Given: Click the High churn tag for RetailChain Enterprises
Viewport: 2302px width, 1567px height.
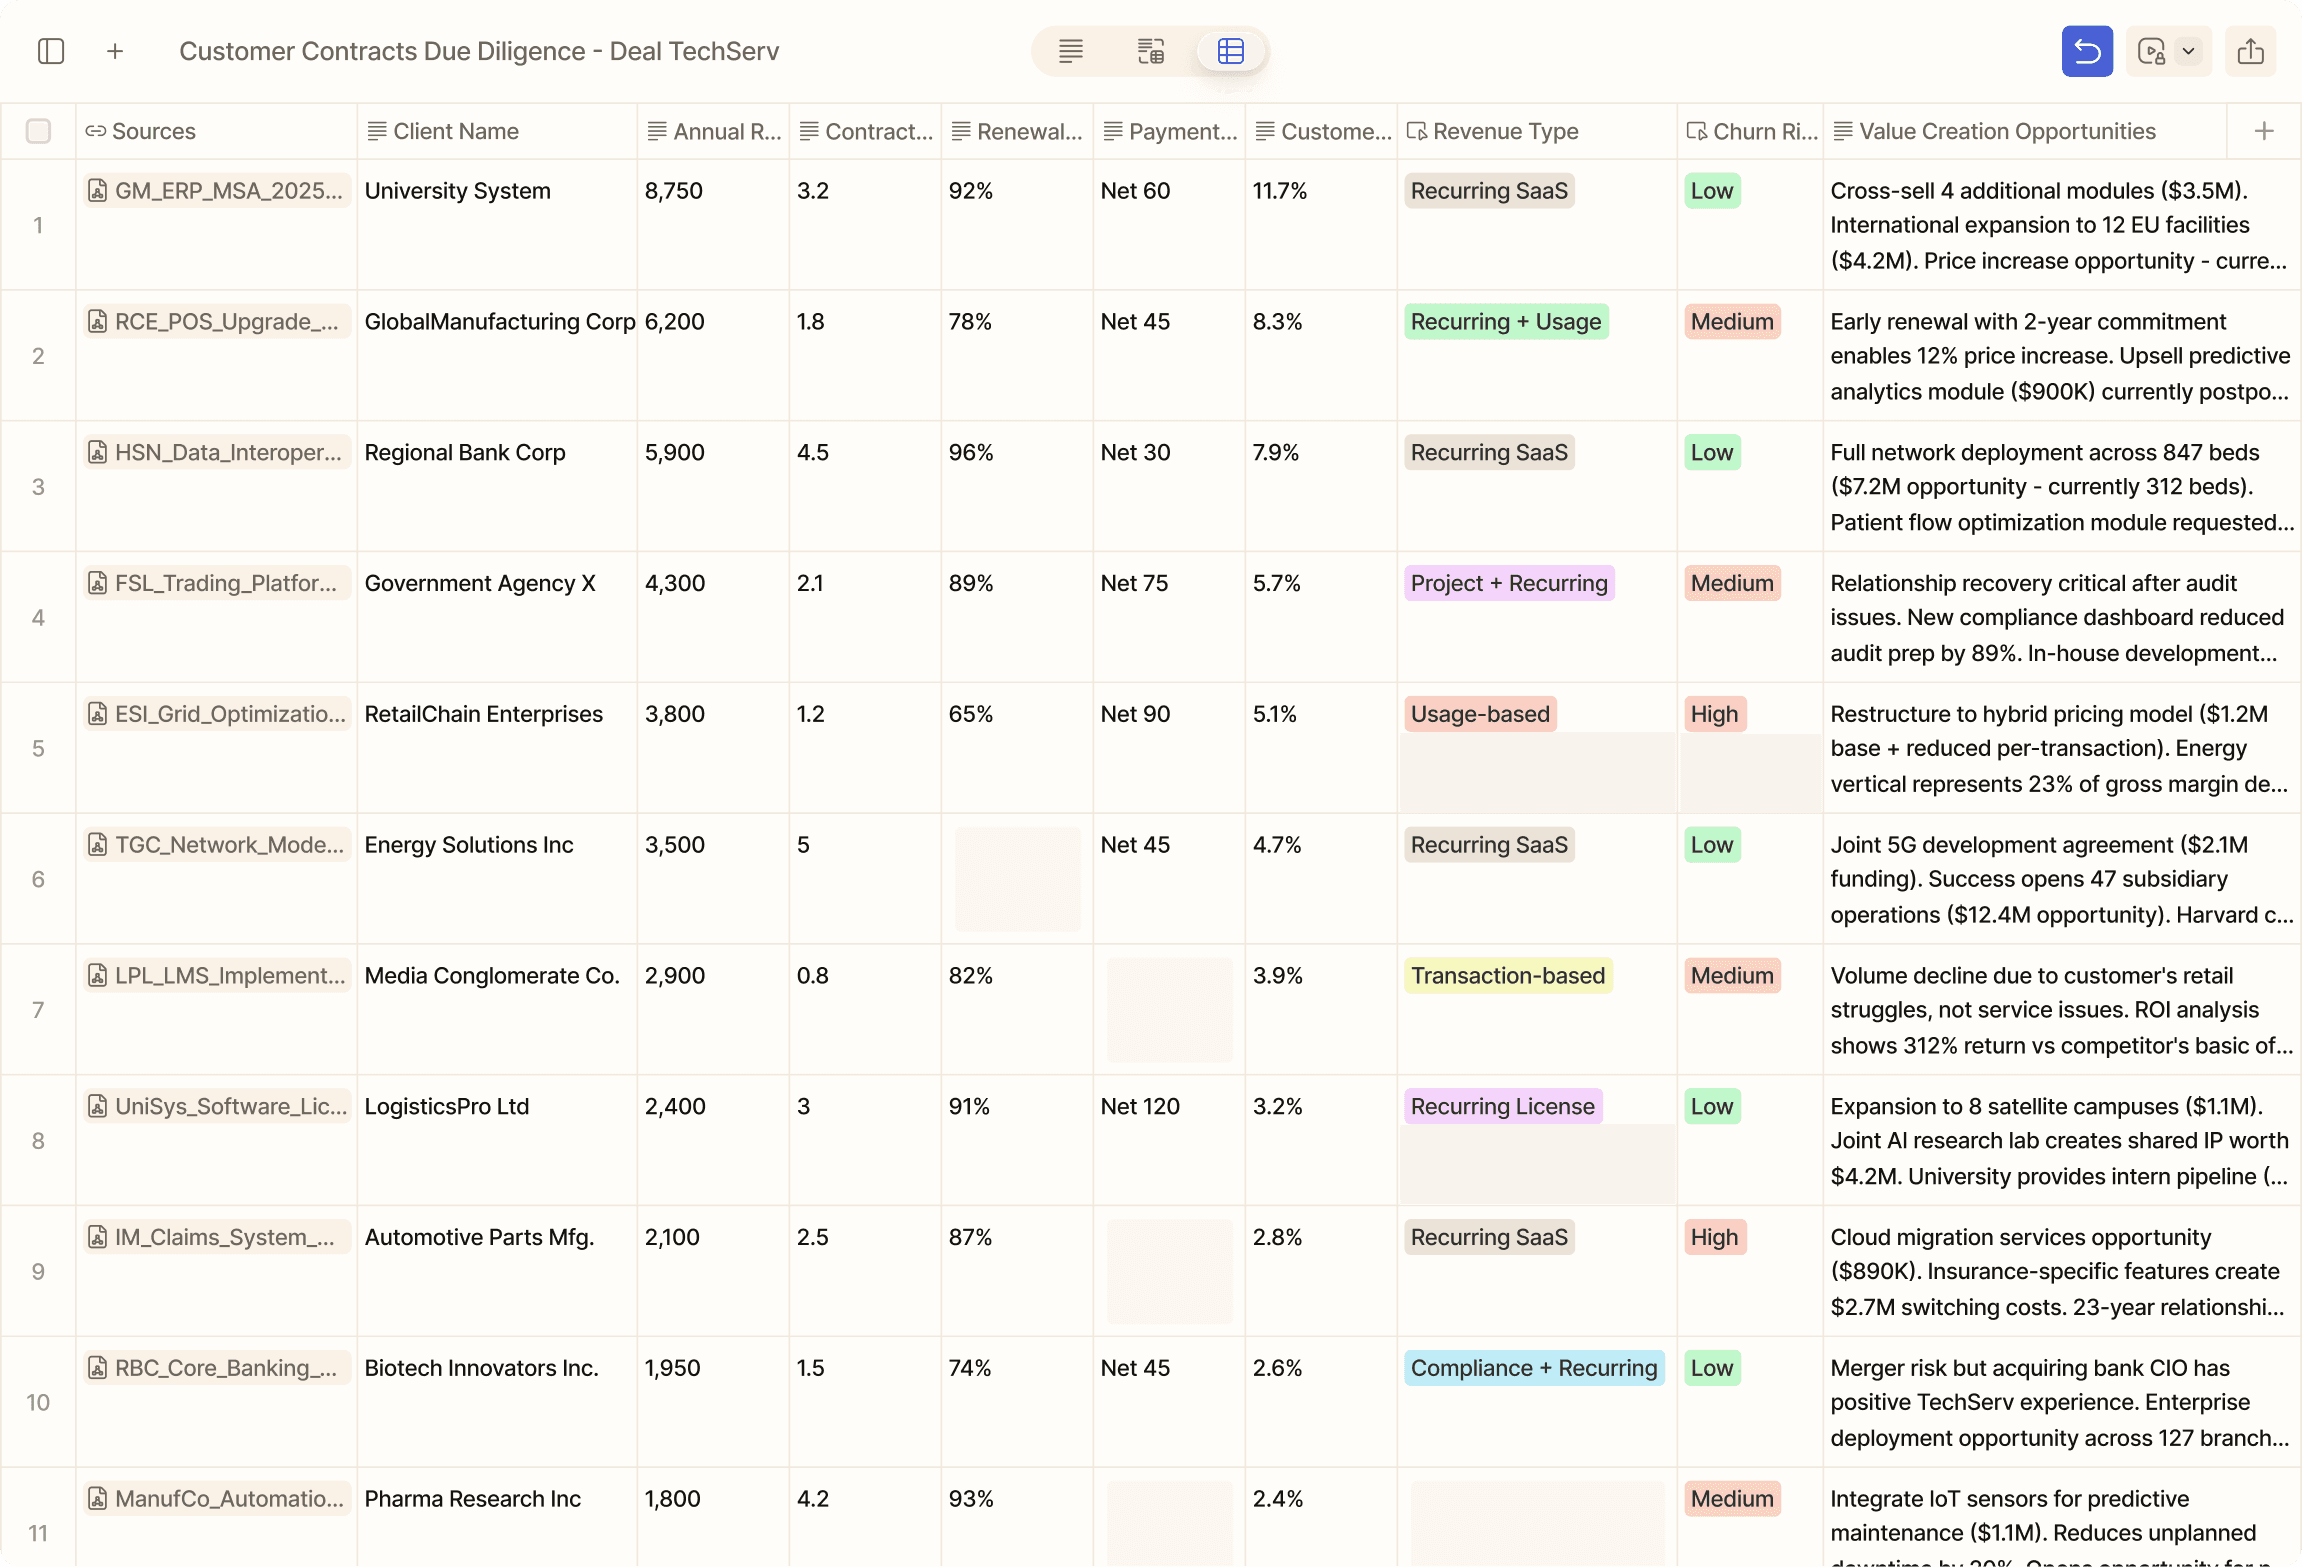Looking at the screenshot, I should [x=1714, y=714].
